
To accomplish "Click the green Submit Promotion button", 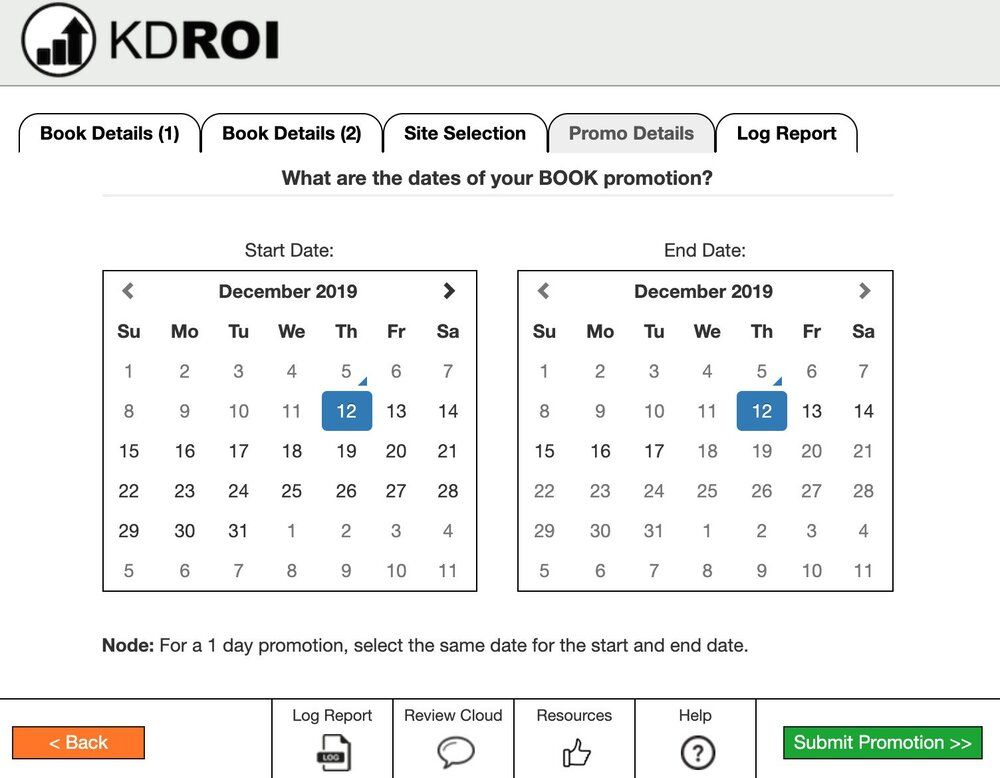I will click(883, 743).
